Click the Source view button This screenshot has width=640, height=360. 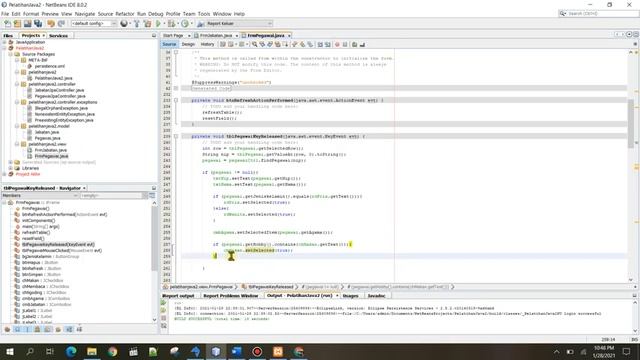point(169,44)
